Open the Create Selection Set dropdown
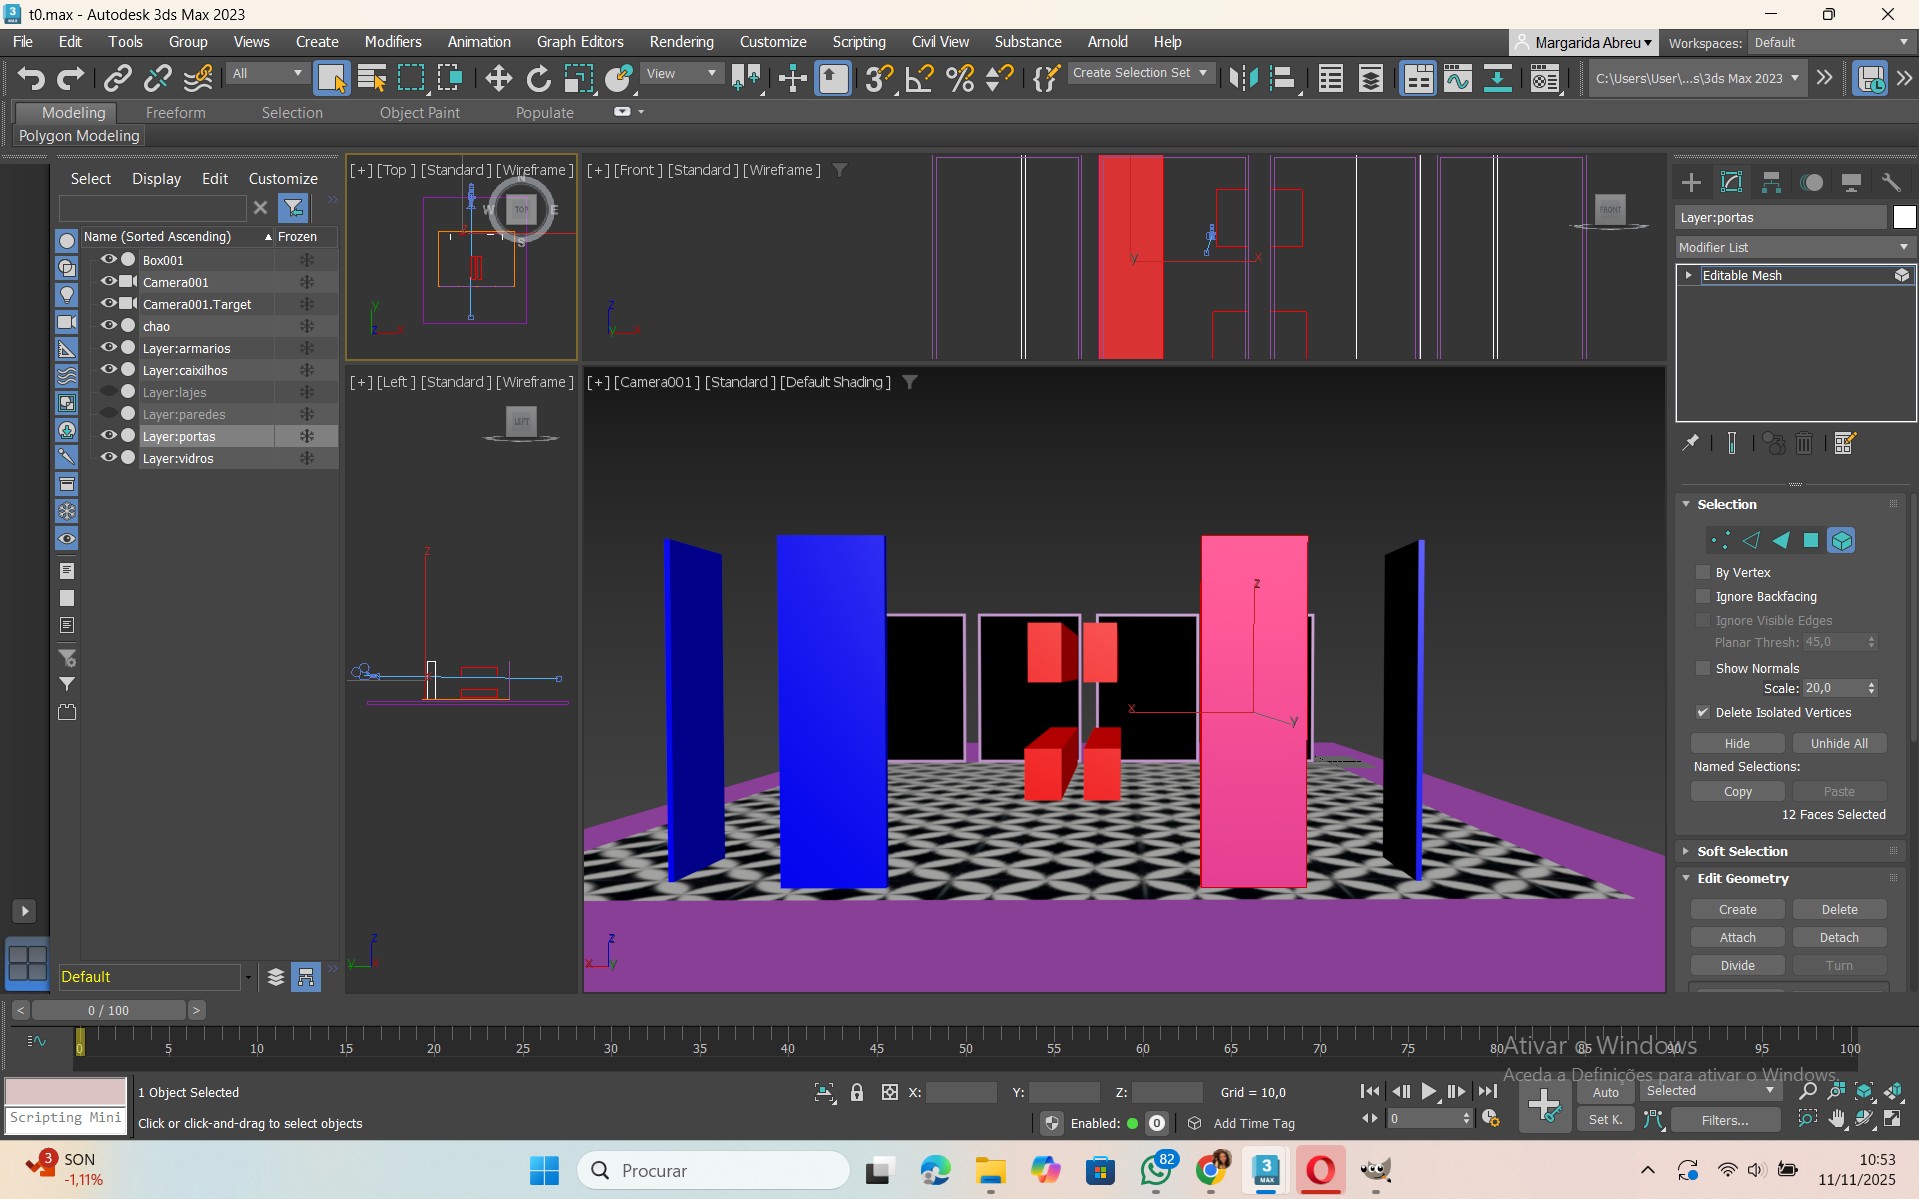The height and width of the screenshot is (1199, 1919). 1140,73
